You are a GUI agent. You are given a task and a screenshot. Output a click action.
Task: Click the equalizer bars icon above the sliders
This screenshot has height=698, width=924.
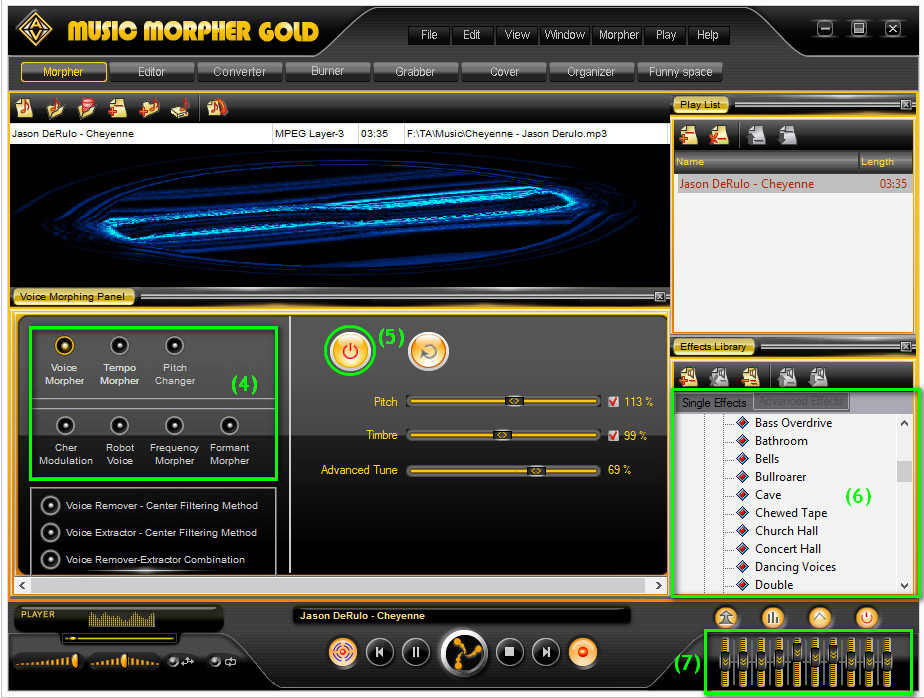[773, 617]
